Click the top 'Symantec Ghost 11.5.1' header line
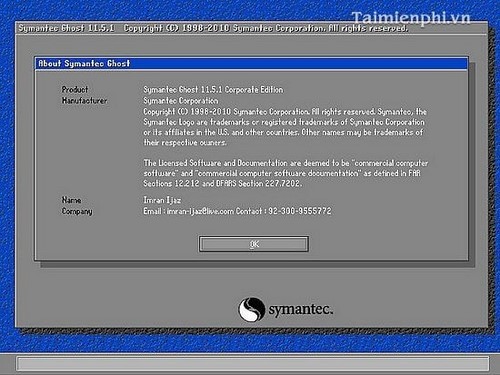The width and height of the screenshot is (500, 375). click(213, 28)
